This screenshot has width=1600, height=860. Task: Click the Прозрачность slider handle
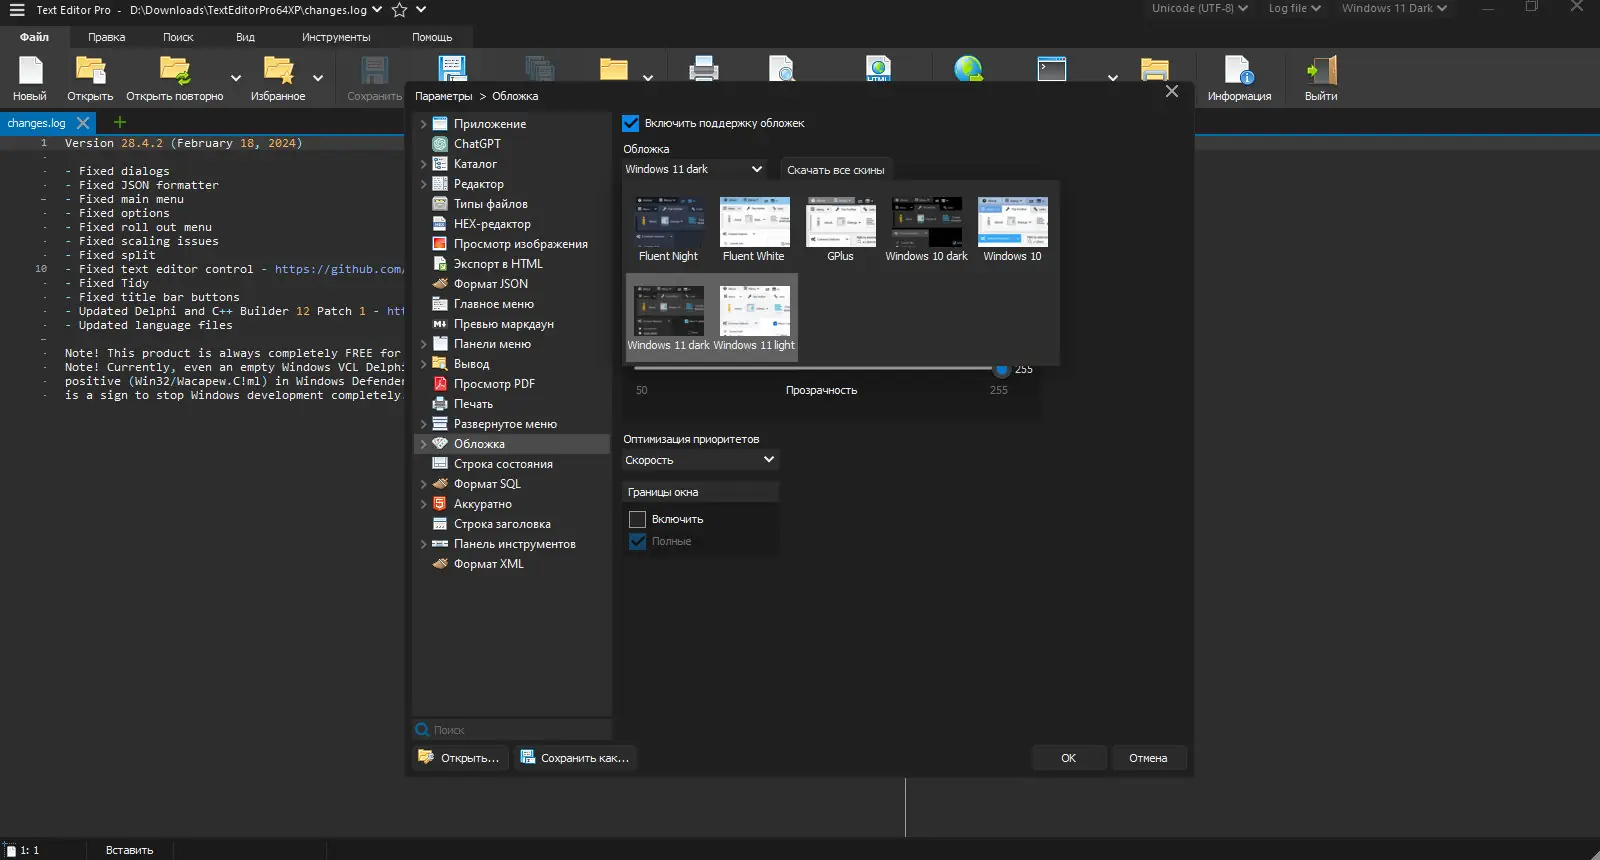click(x=1001, y=369)
